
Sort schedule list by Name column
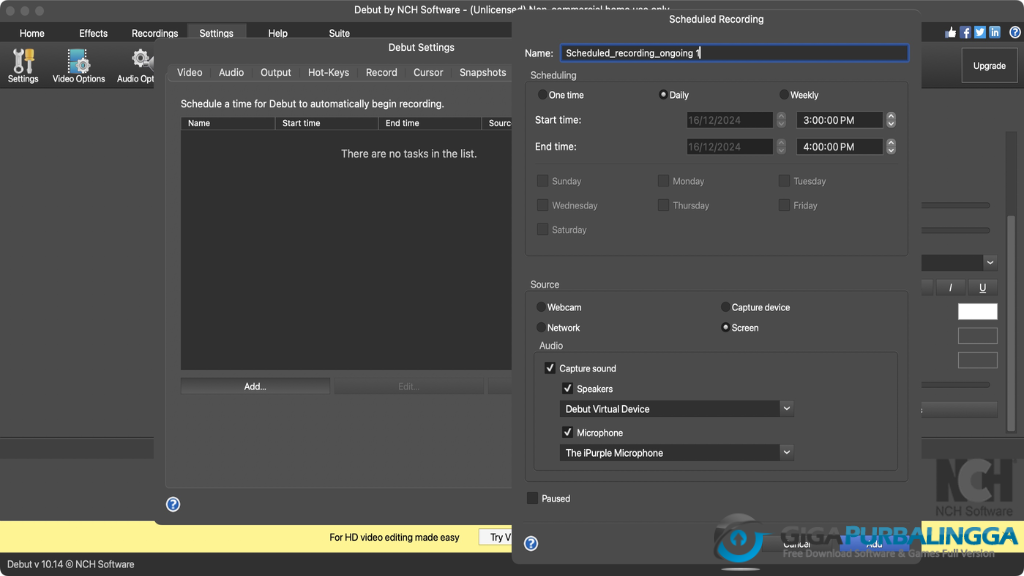tap(228, 123)
